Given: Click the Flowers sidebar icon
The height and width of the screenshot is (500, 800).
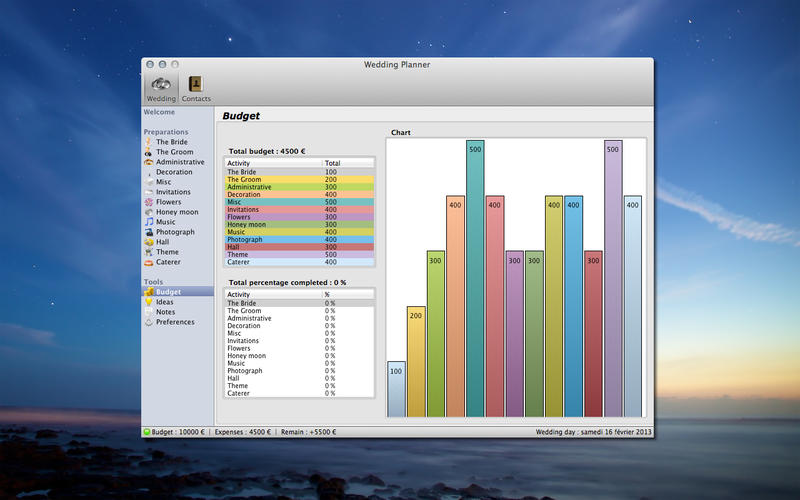Looking at the screenshot, I should click(x=148, y=202).
